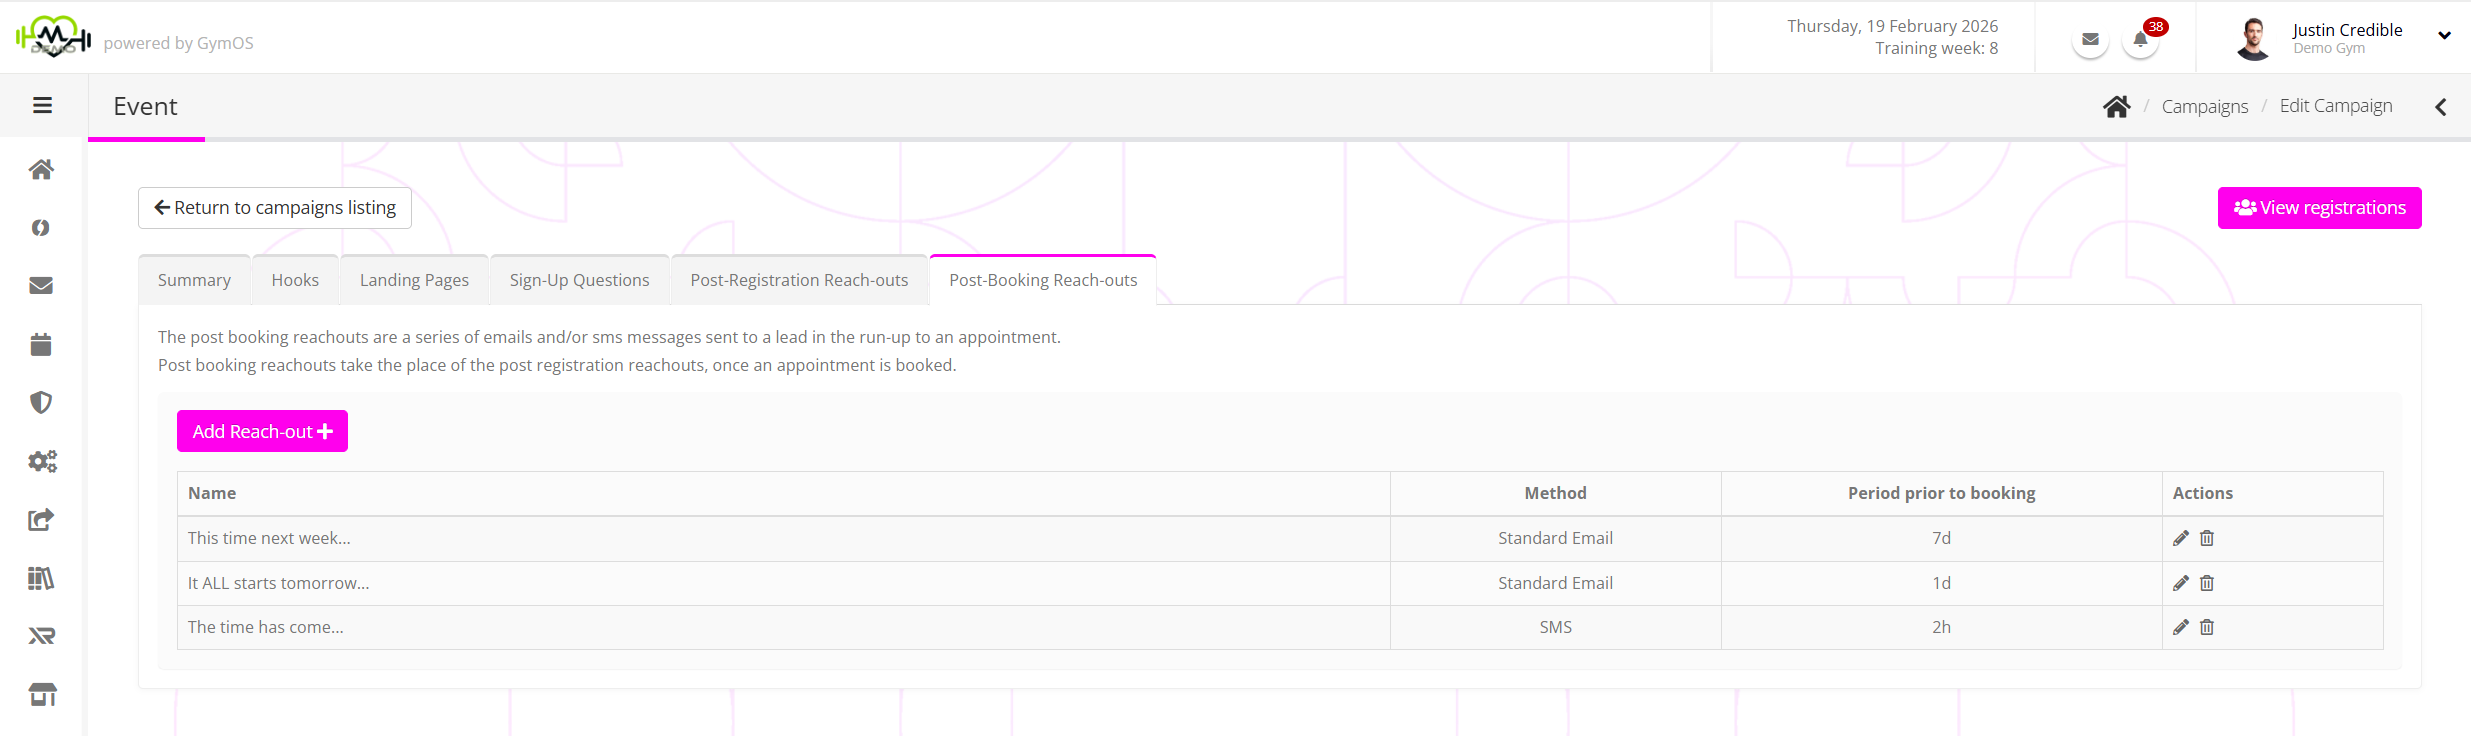Click the Add Reach-out button
Viewport: 2471px width, 736px height.
pos(262,431)
